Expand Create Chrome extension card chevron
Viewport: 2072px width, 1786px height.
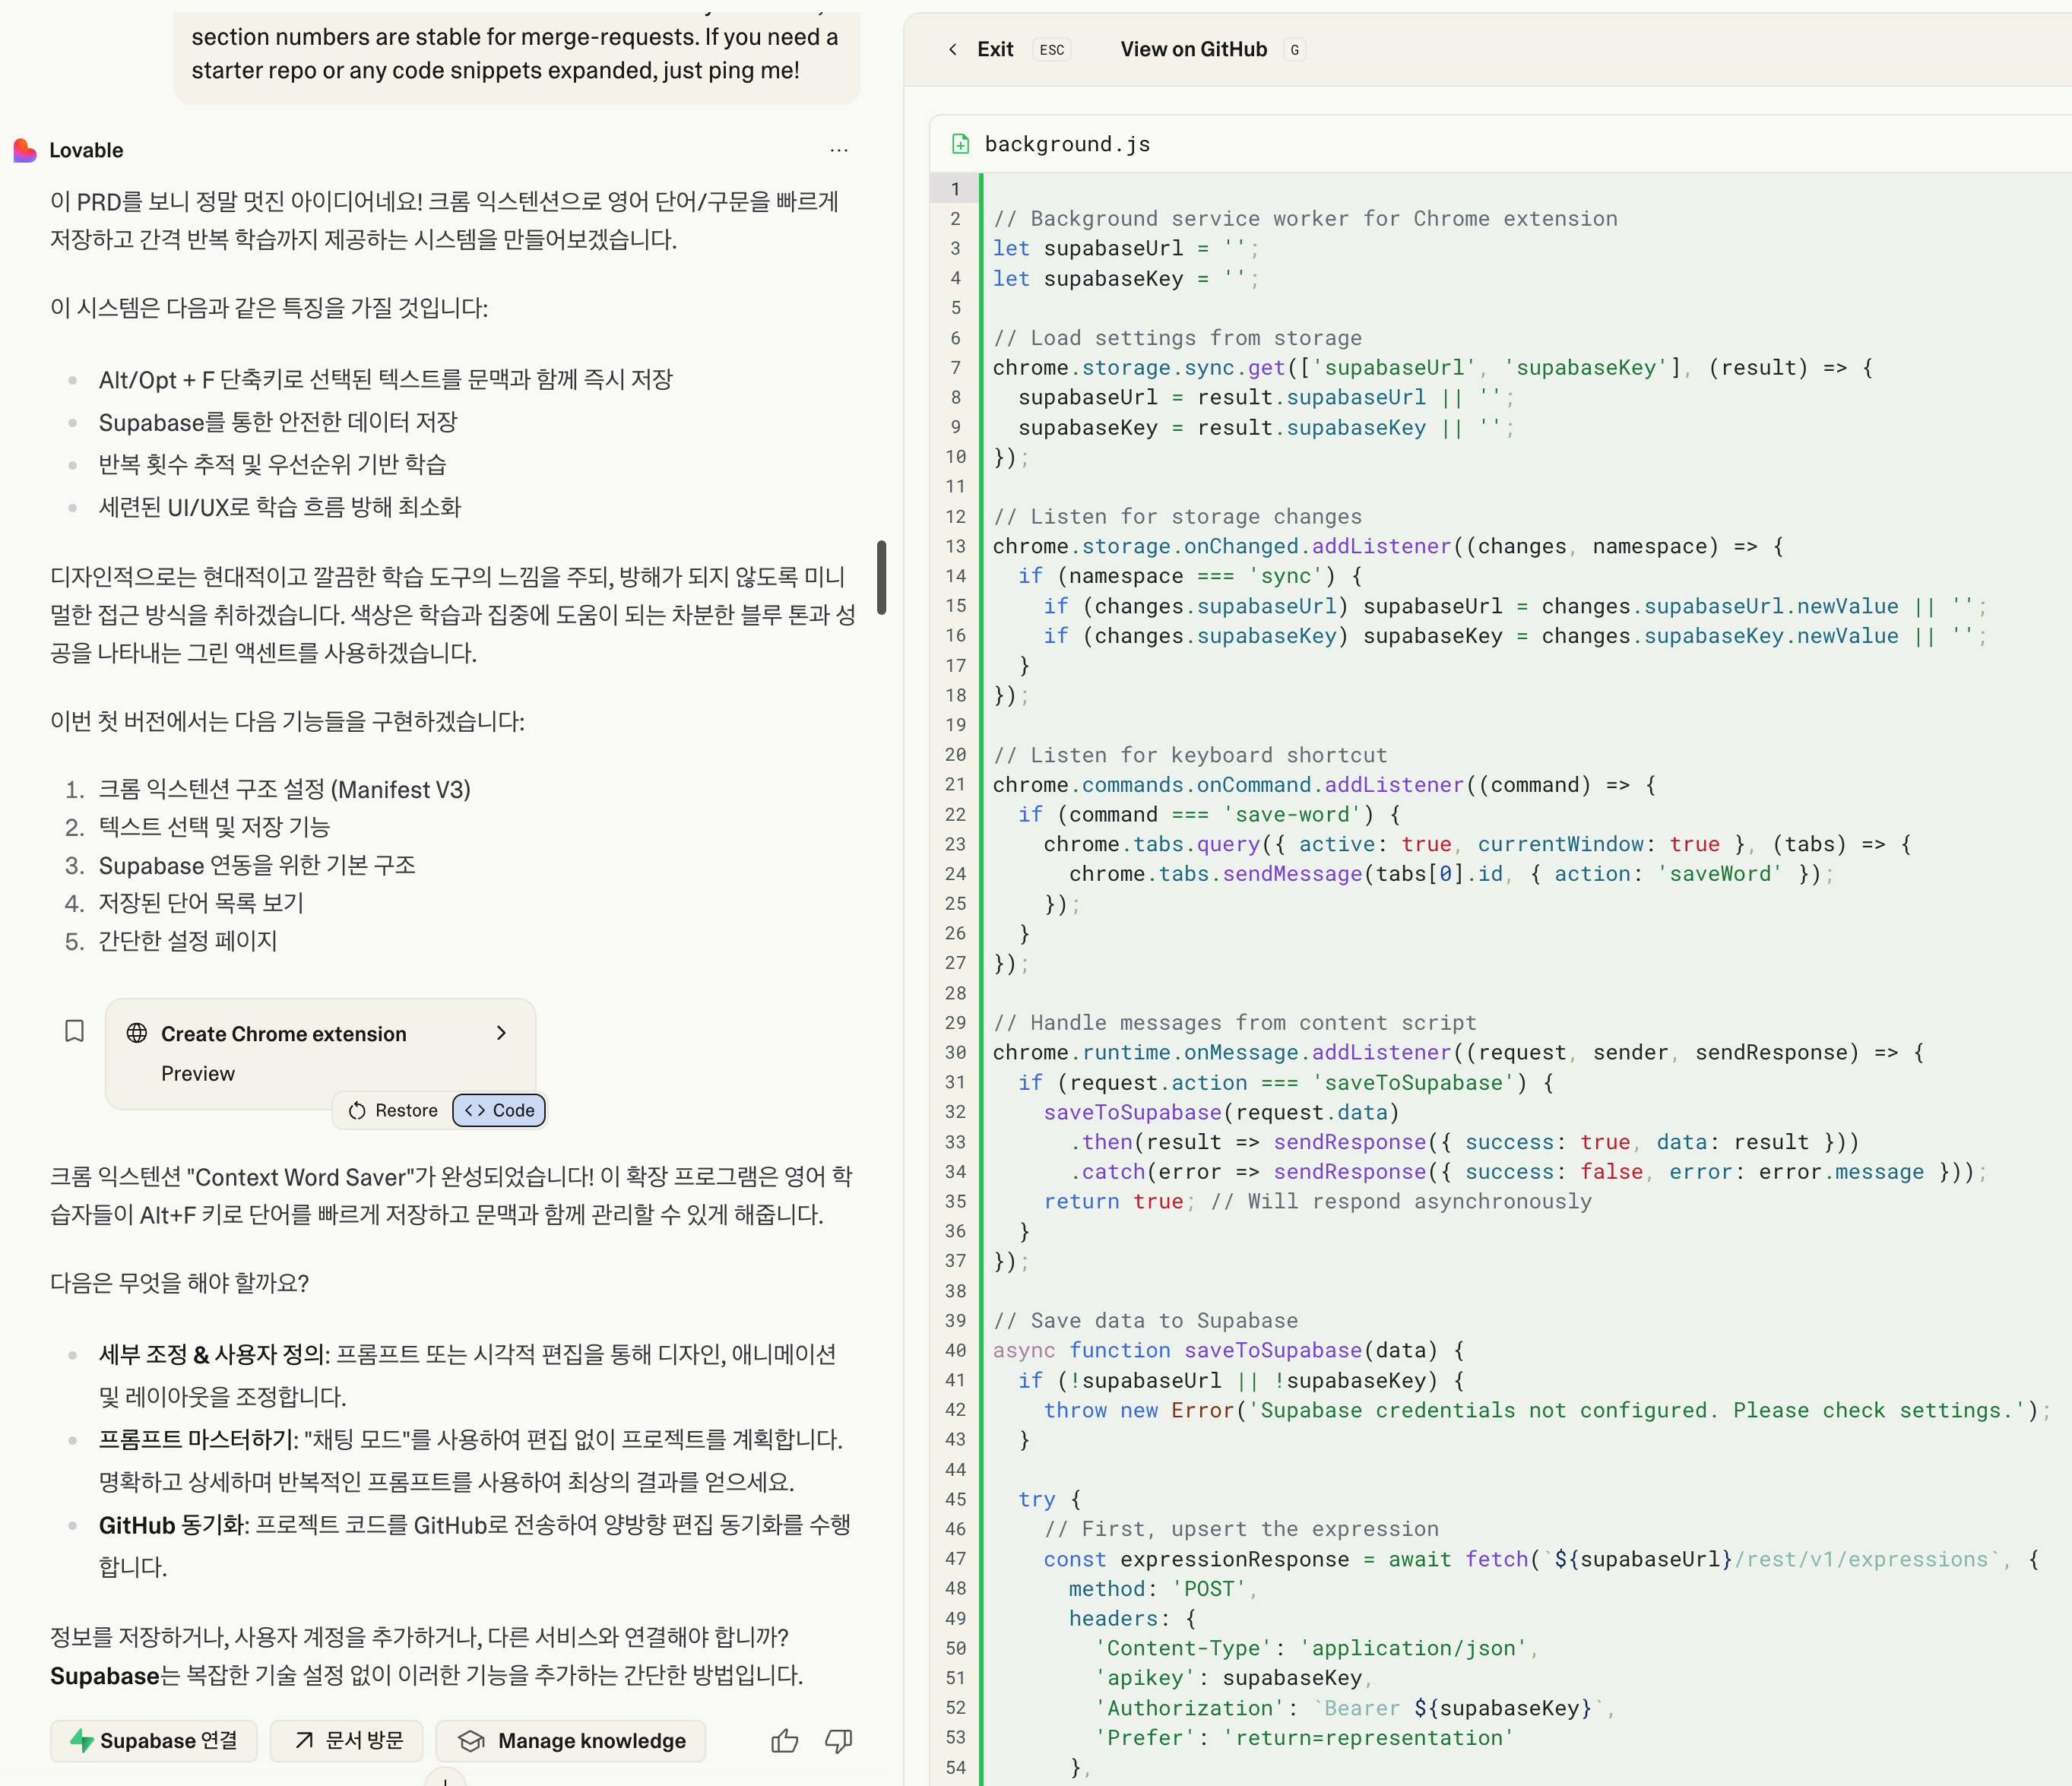pyautogui.click(x=501, y=1033)
